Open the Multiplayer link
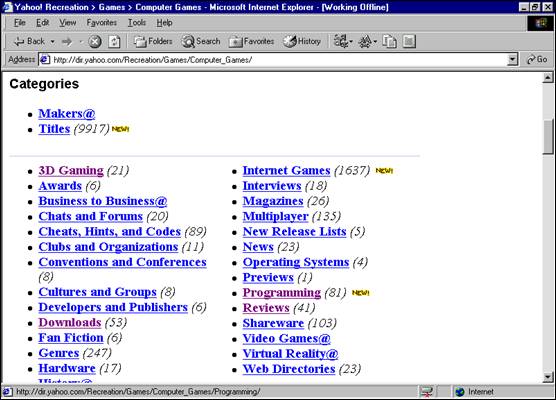 pos(276,216)
